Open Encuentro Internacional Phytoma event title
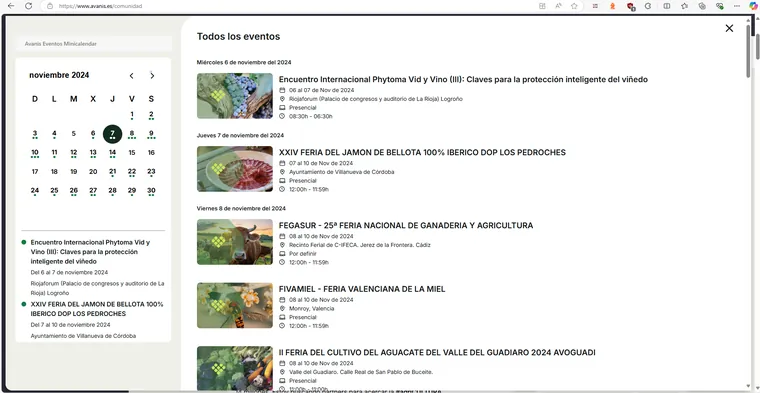The width and height of the screenshot is (760, 393). click(463, 79)
